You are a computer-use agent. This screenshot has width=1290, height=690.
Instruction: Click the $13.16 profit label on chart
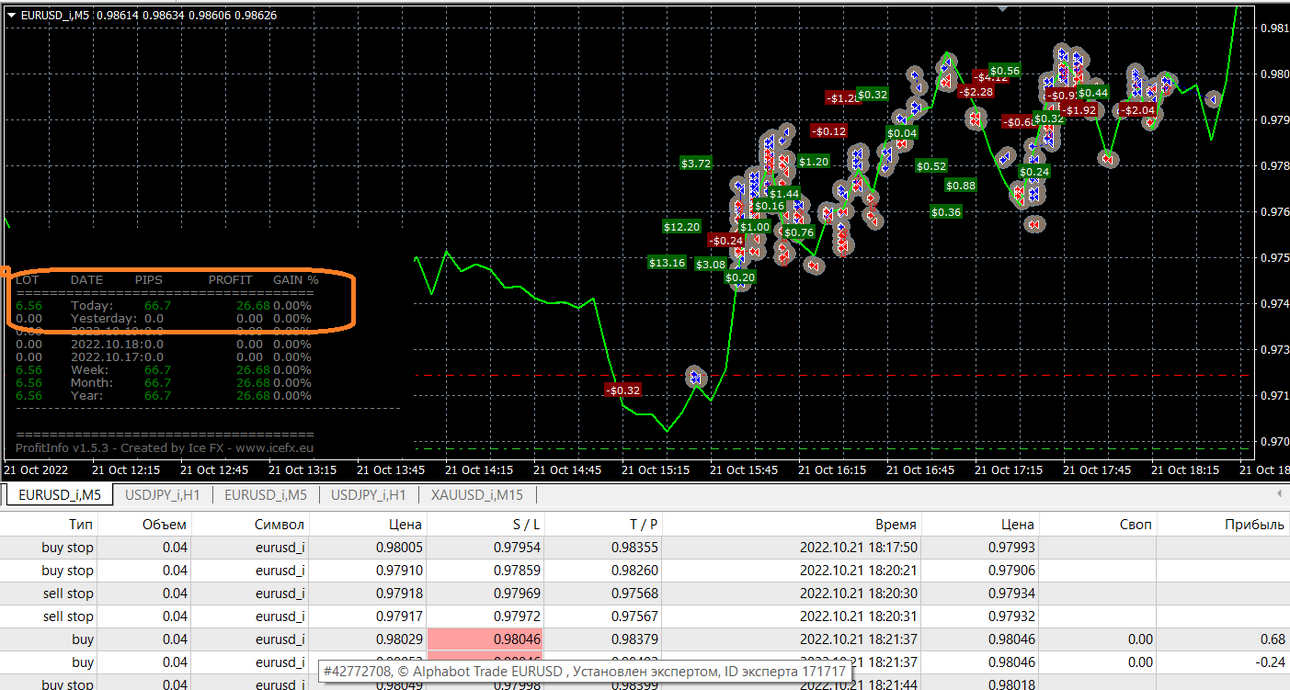pos(667,263)
